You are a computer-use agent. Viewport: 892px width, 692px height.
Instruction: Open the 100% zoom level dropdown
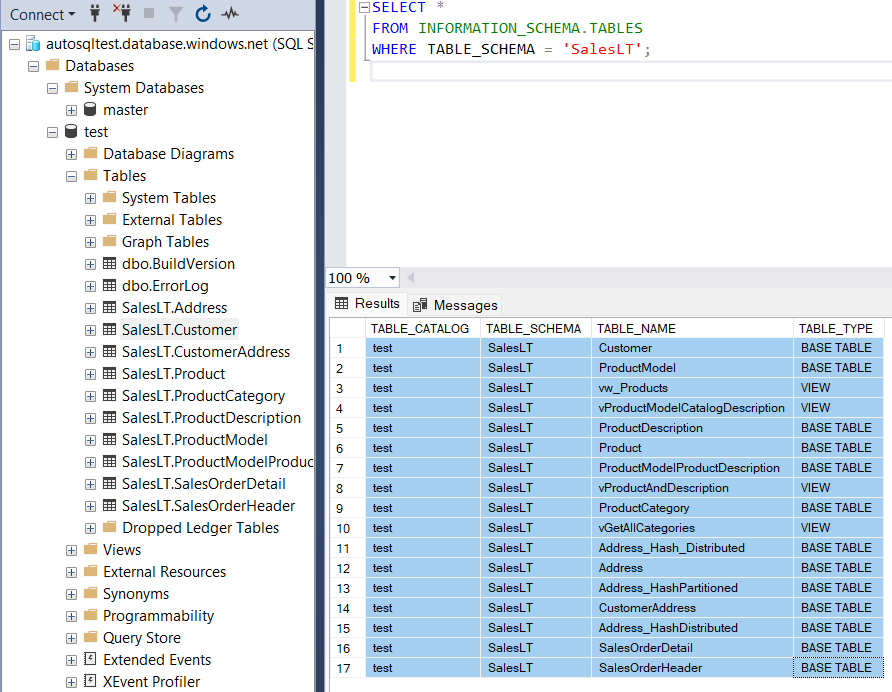tap(391, 277)
